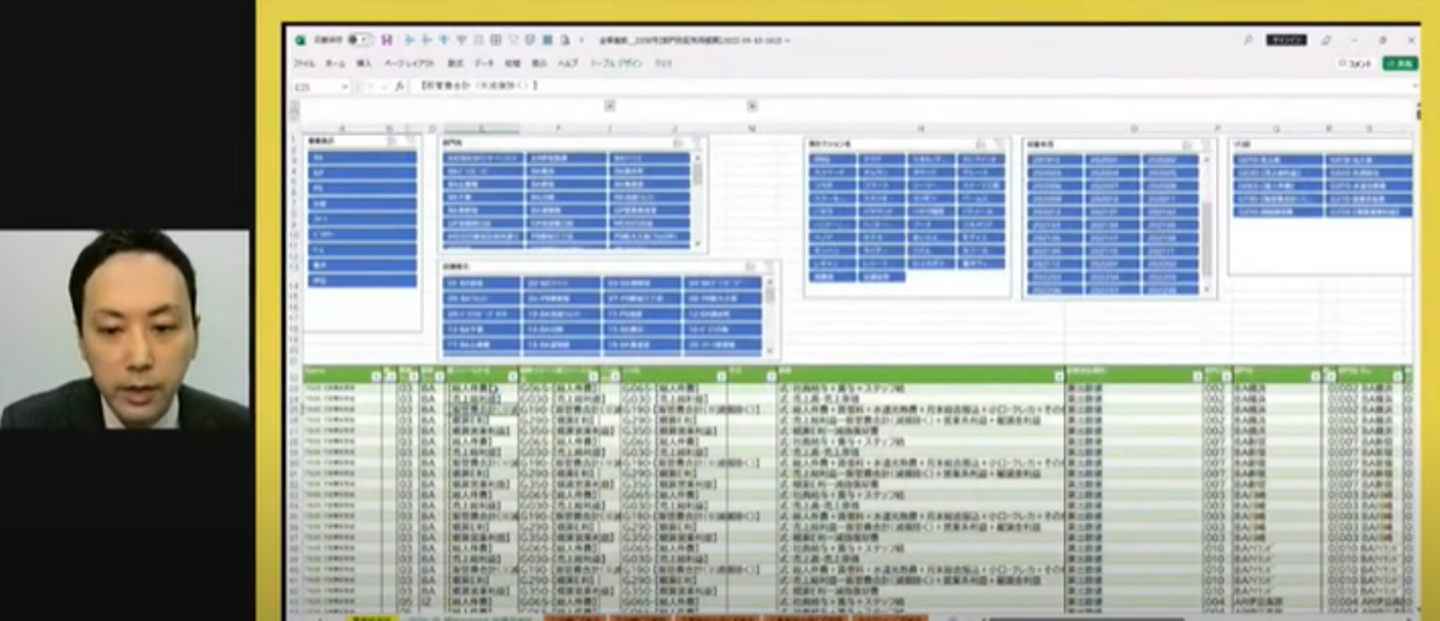Click the pen icon beside the sign-in button
1440x621 pixels.
coord(1326,40)
